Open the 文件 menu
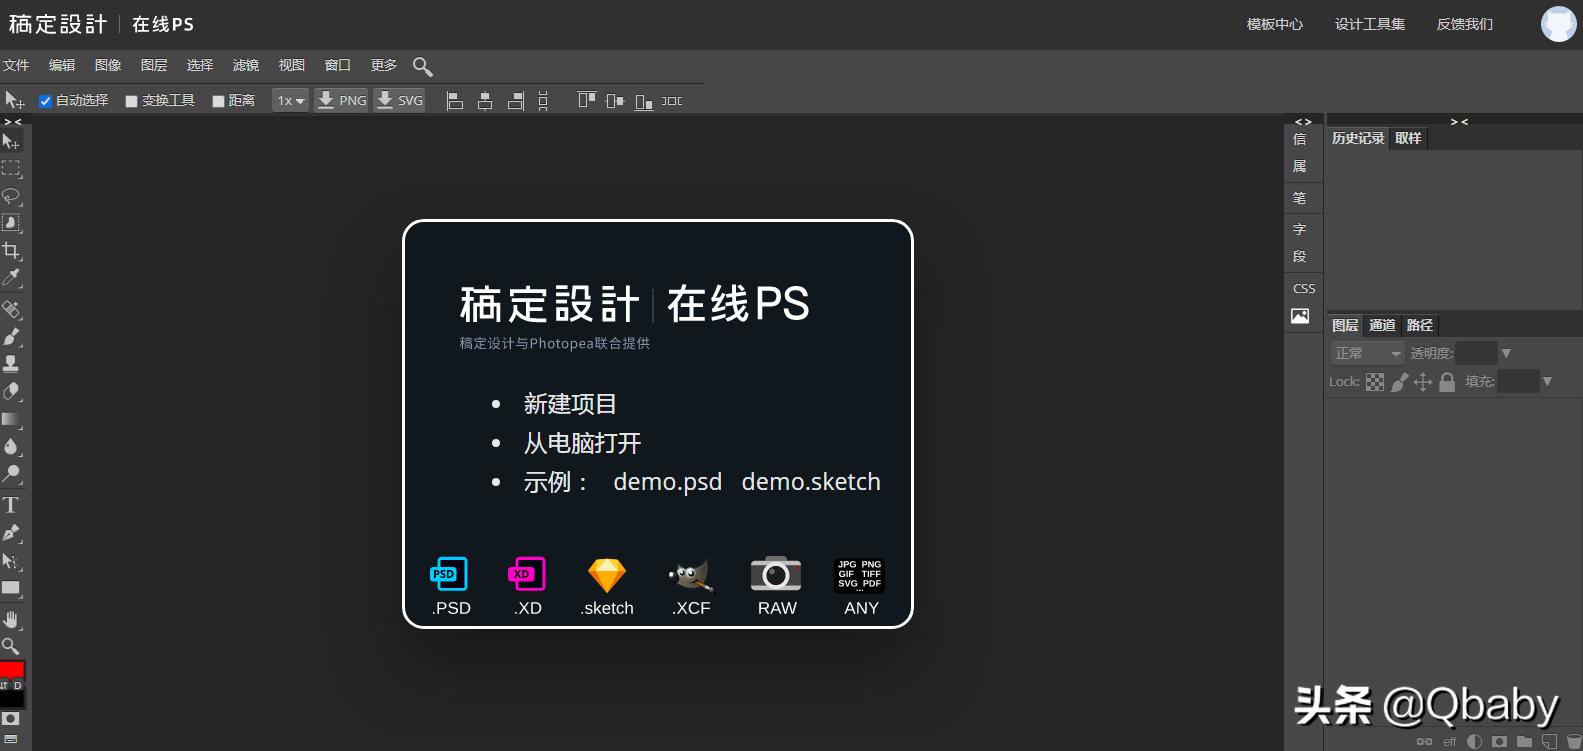 pyautogui.click(x=16, y=65)
